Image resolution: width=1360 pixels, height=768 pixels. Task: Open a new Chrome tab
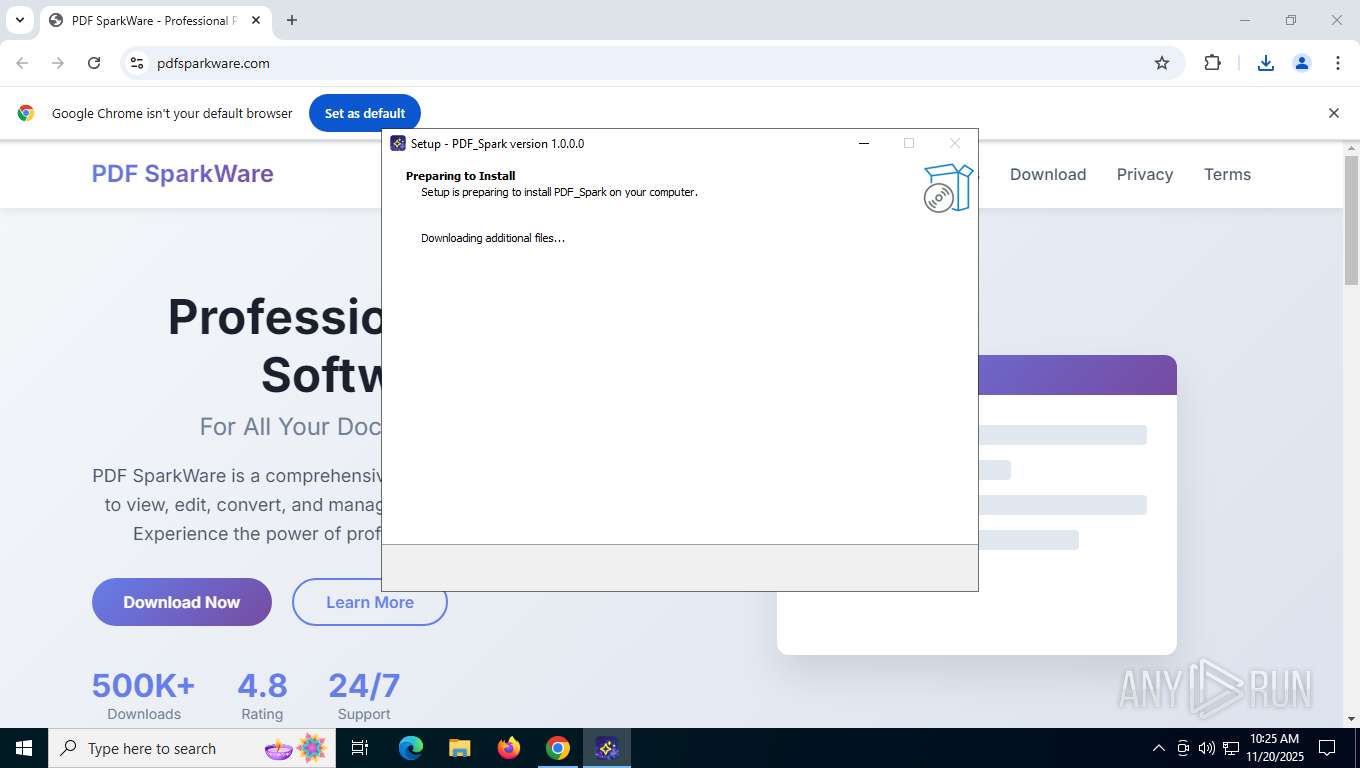point(292,20)
